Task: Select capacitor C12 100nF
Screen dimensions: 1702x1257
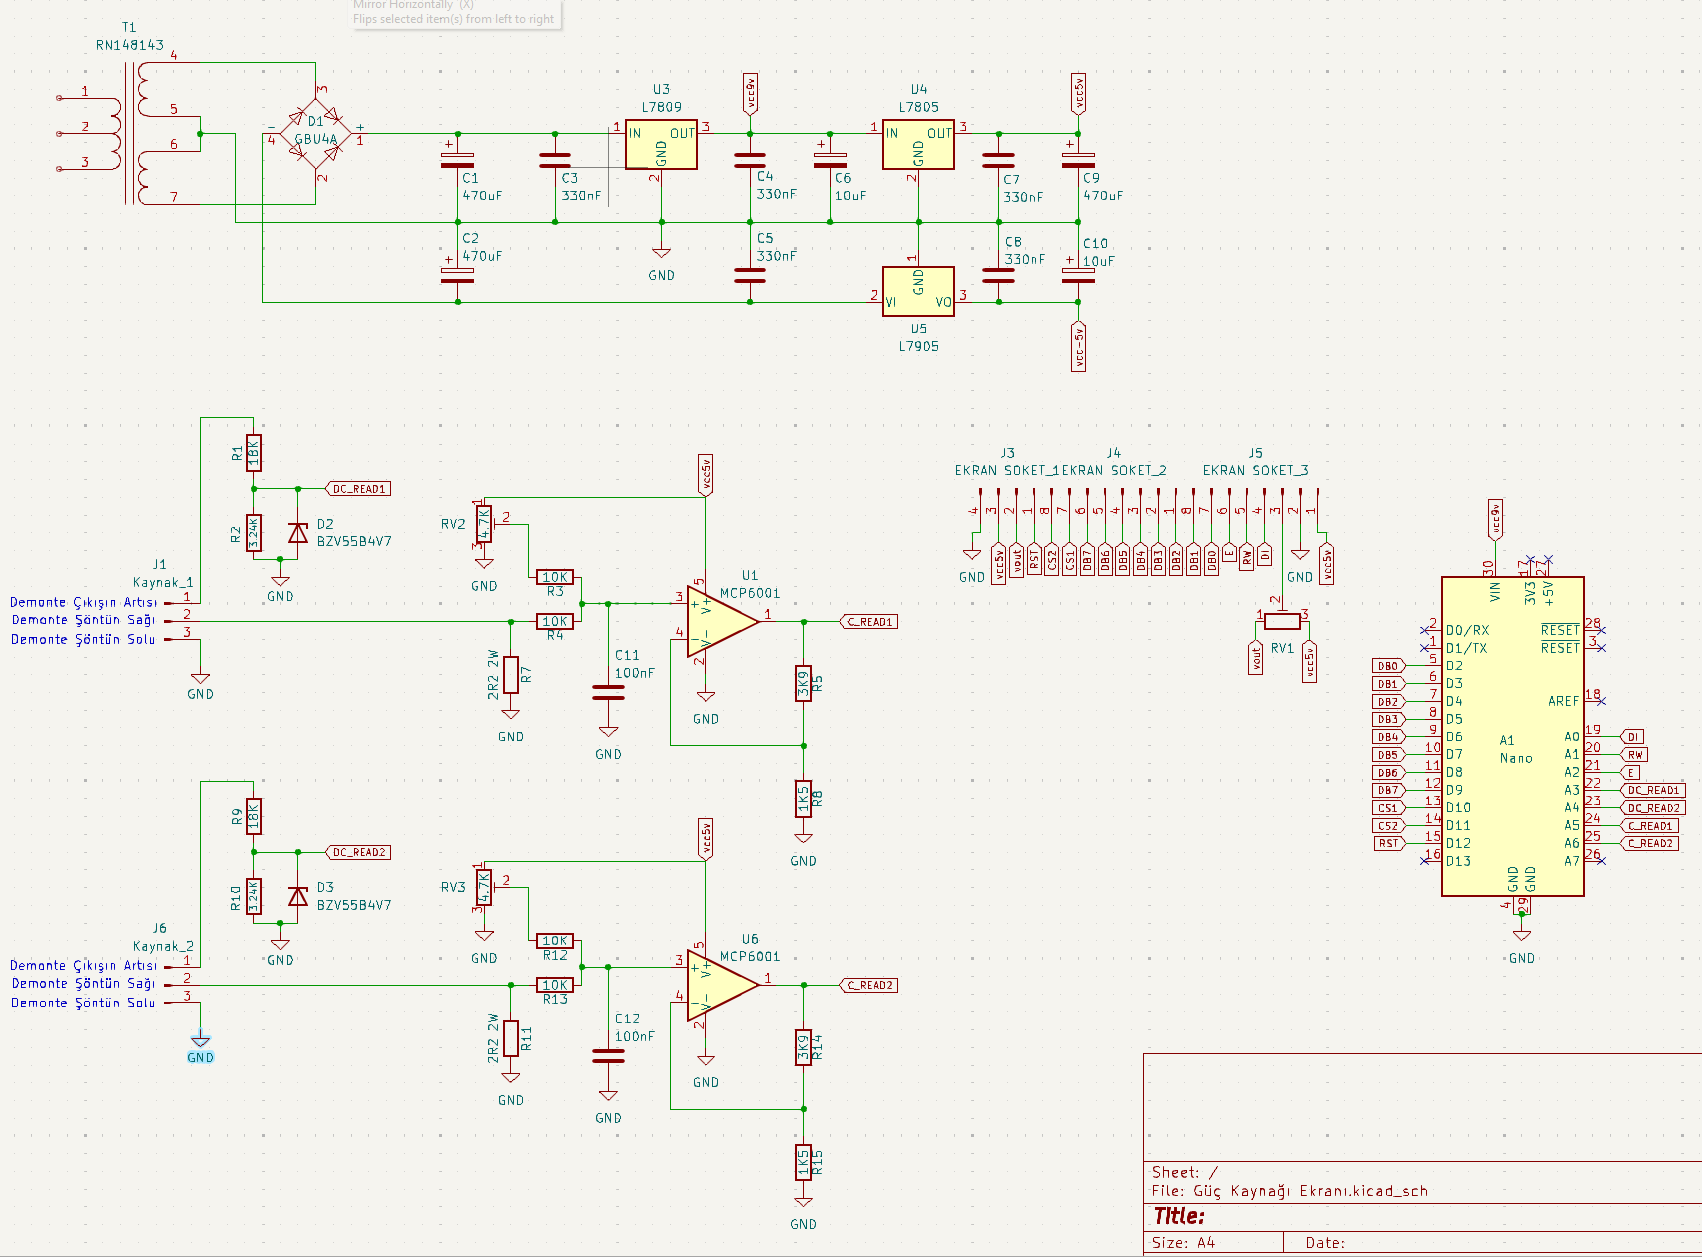Action: pos(608,1056)
